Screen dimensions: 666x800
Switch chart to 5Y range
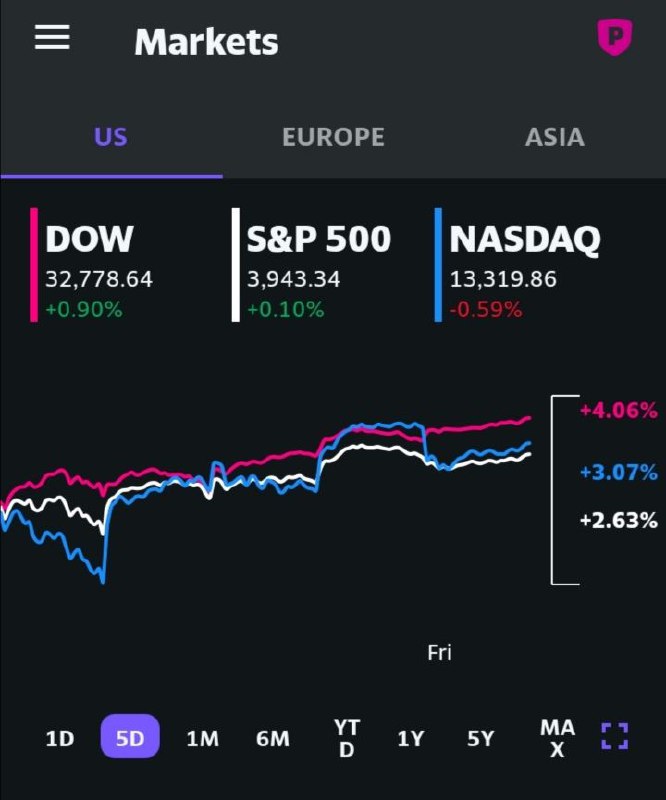(481, 739)
